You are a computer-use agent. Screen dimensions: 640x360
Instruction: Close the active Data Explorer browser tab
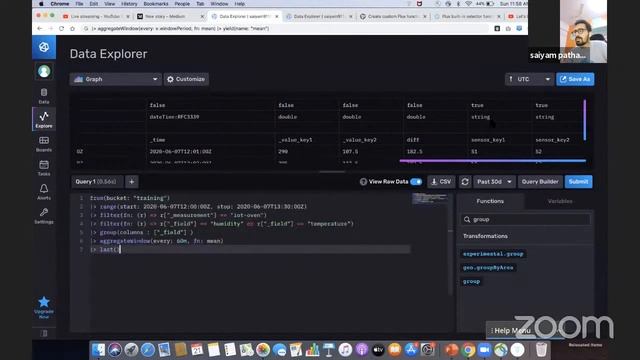click(277, 16)
